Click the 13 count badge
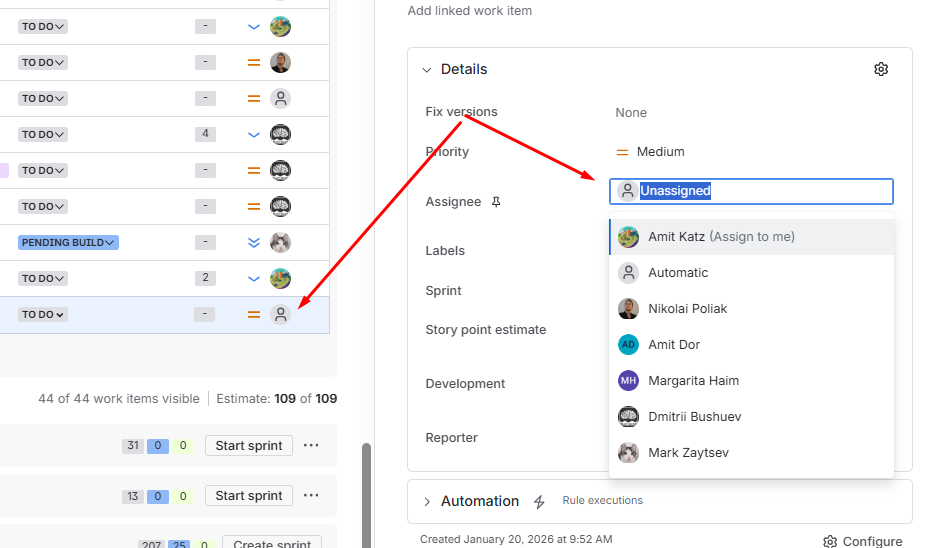926x548 pixels. pos(133,496)
